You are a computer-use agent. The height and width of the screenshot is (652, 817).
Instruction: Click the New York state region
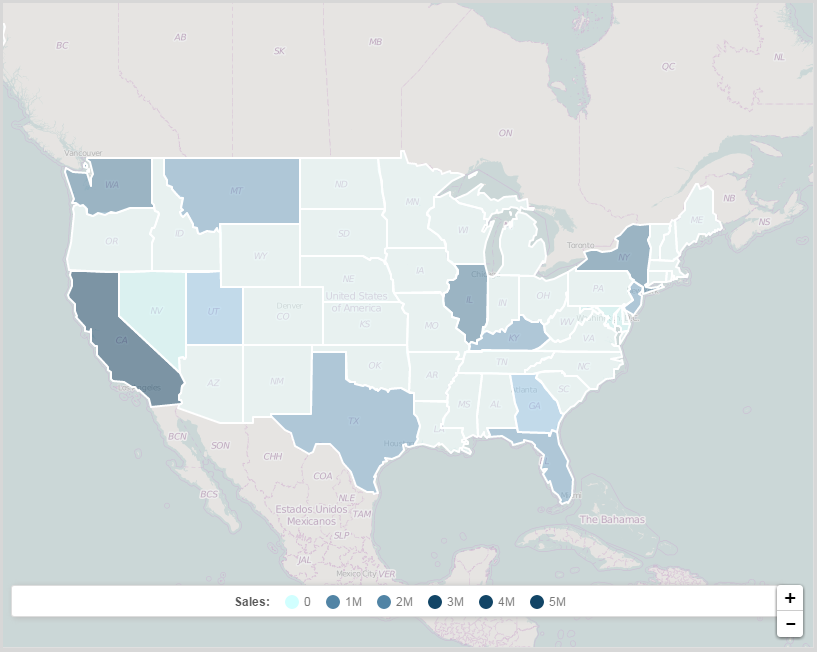620,256
